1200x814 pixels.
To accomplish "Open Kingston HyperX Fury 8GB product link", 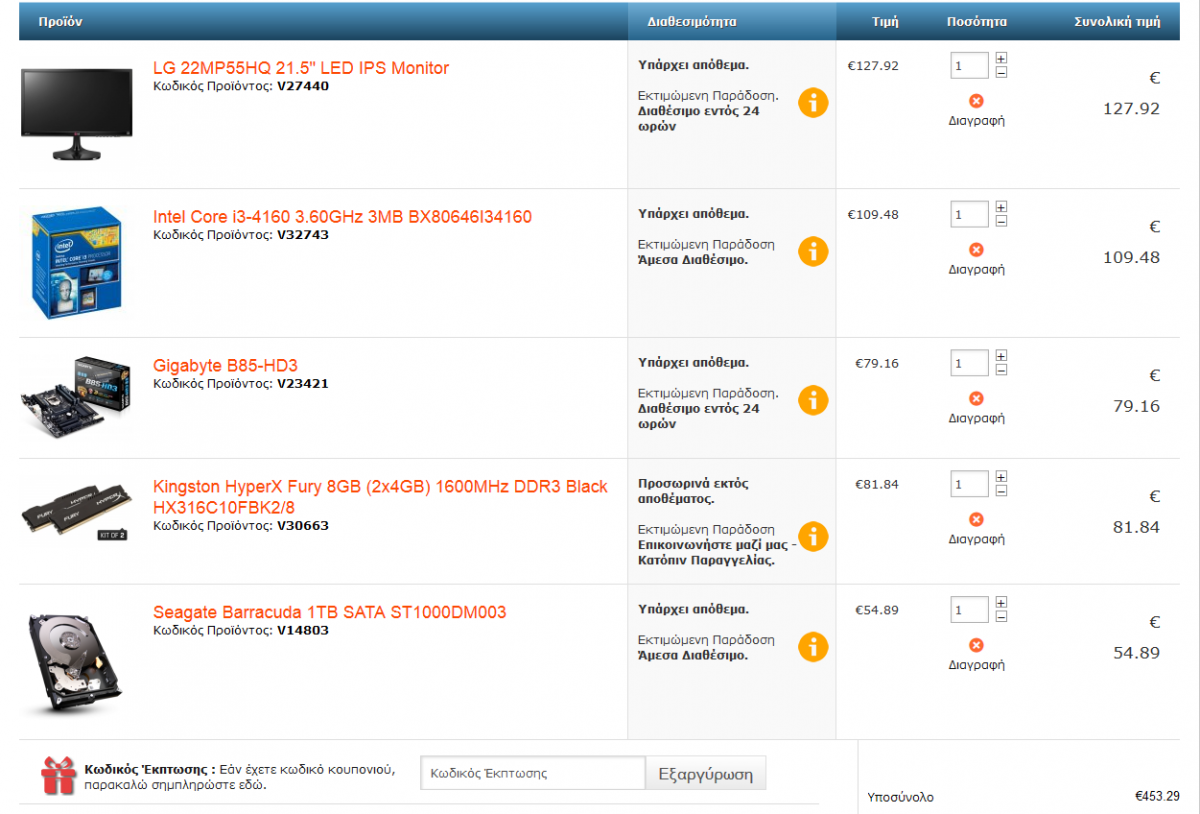I will [x=380, y=497].
